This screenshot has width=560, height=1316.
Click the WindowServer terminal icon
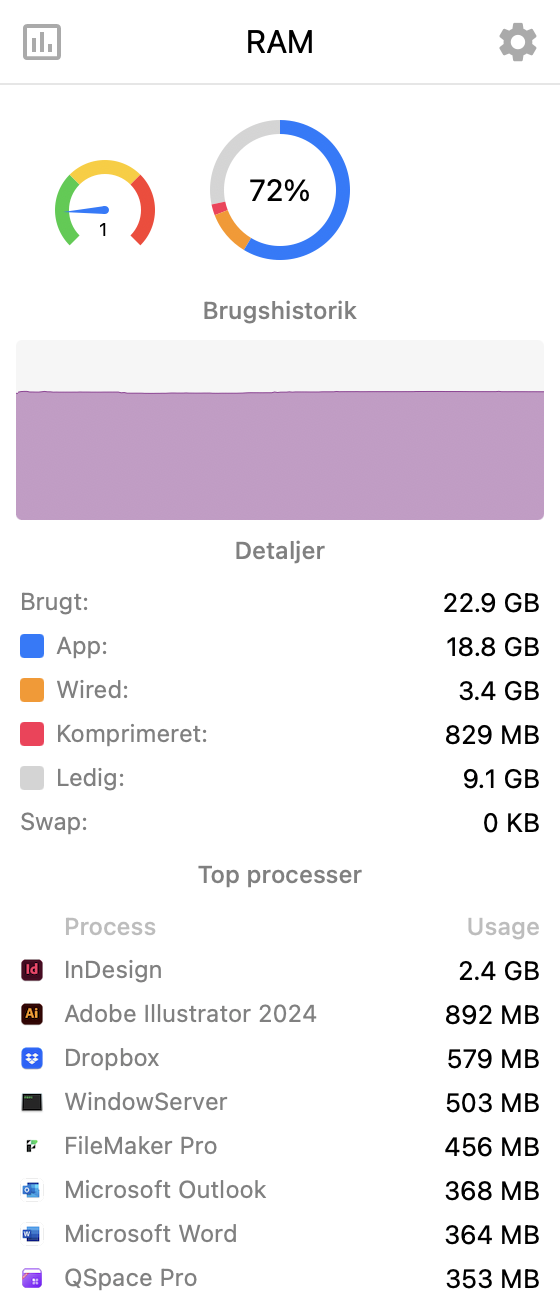pyautogui.click(x=32, y=1101)
